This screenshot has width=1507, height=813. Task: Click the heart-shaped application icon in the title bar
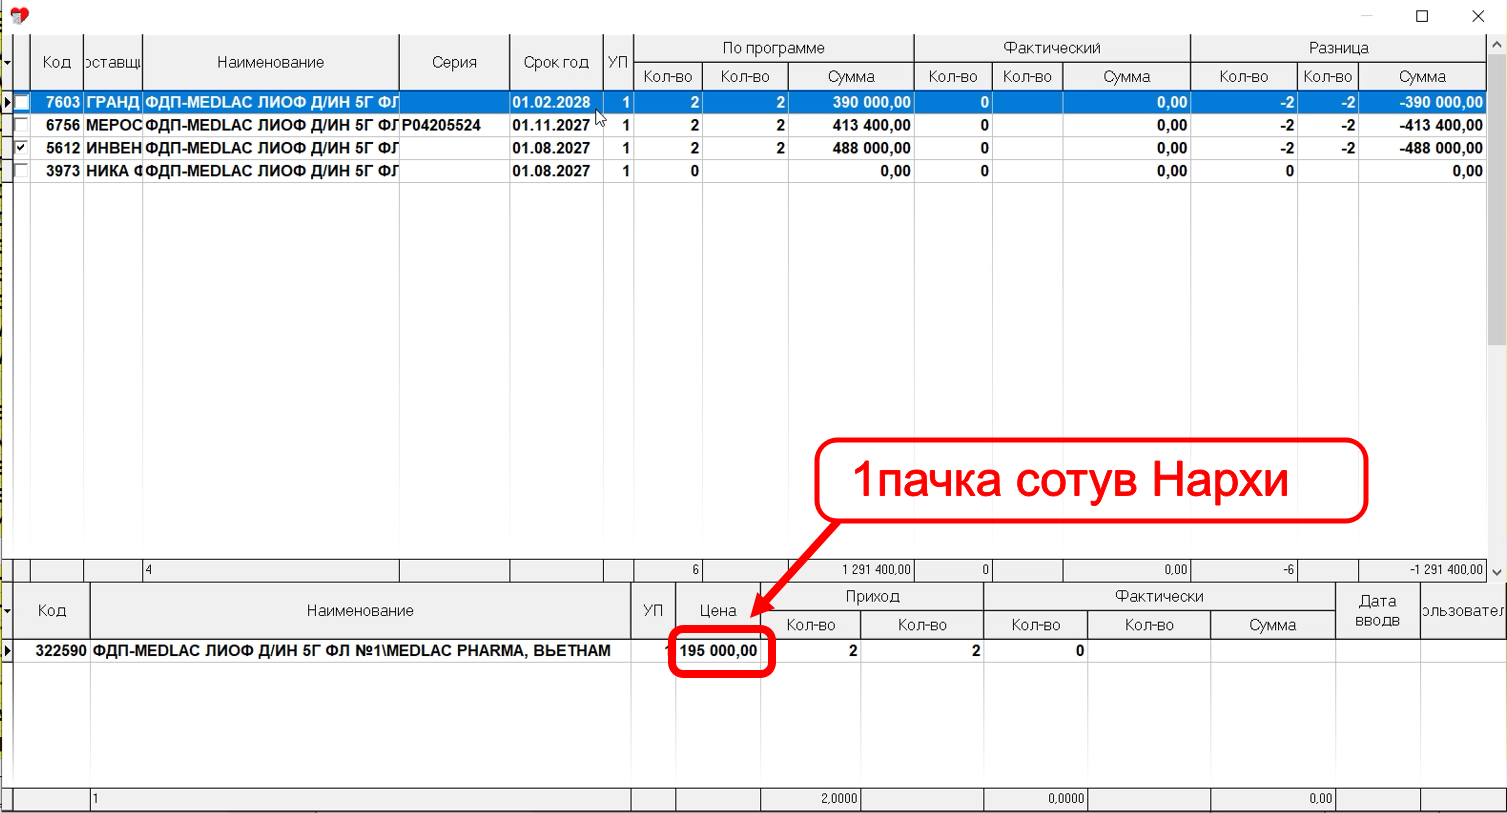click(19, 15)
